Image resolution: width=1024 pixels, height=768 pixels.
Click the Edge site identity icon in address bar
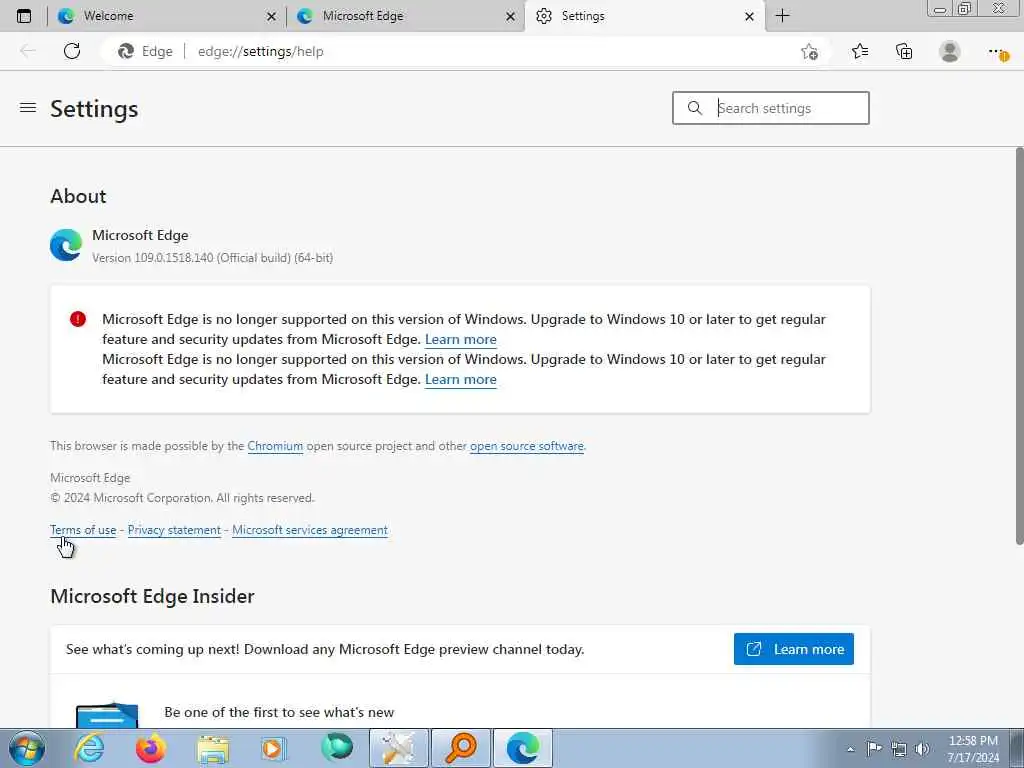click(125, 51)
